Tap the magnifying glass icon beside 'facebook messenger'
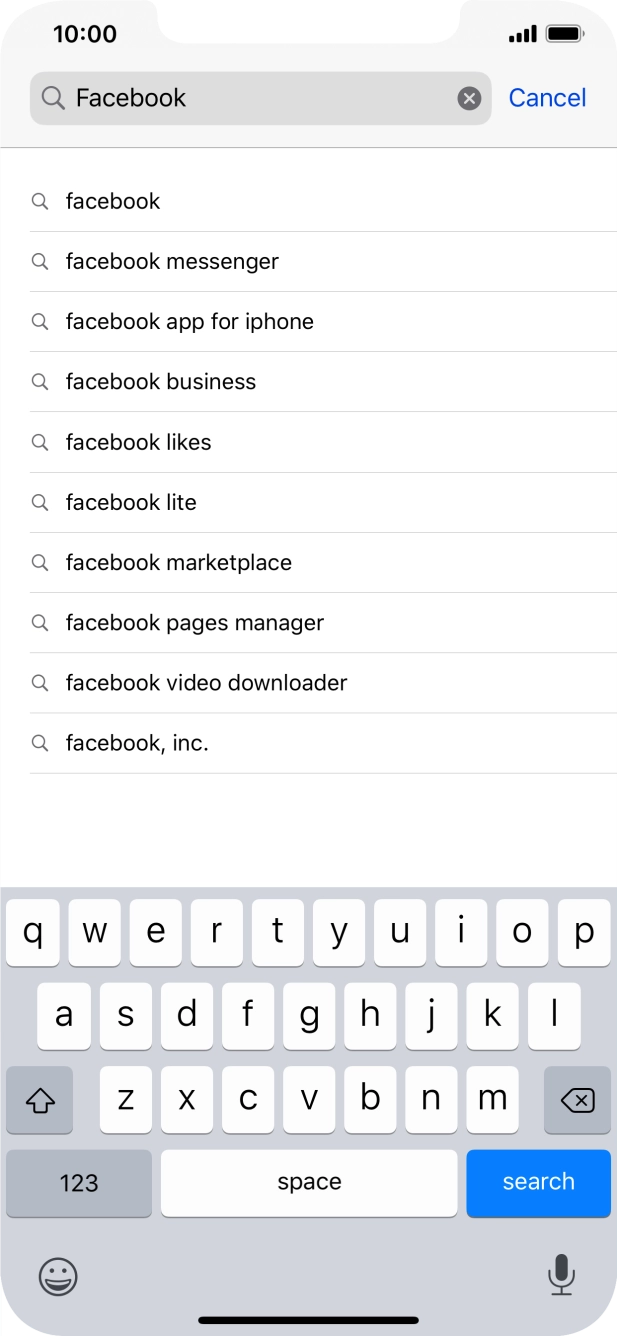Image resolution: width=617 pixels, height=1336 pixels. pyautogui.click(x=40, y=261)
